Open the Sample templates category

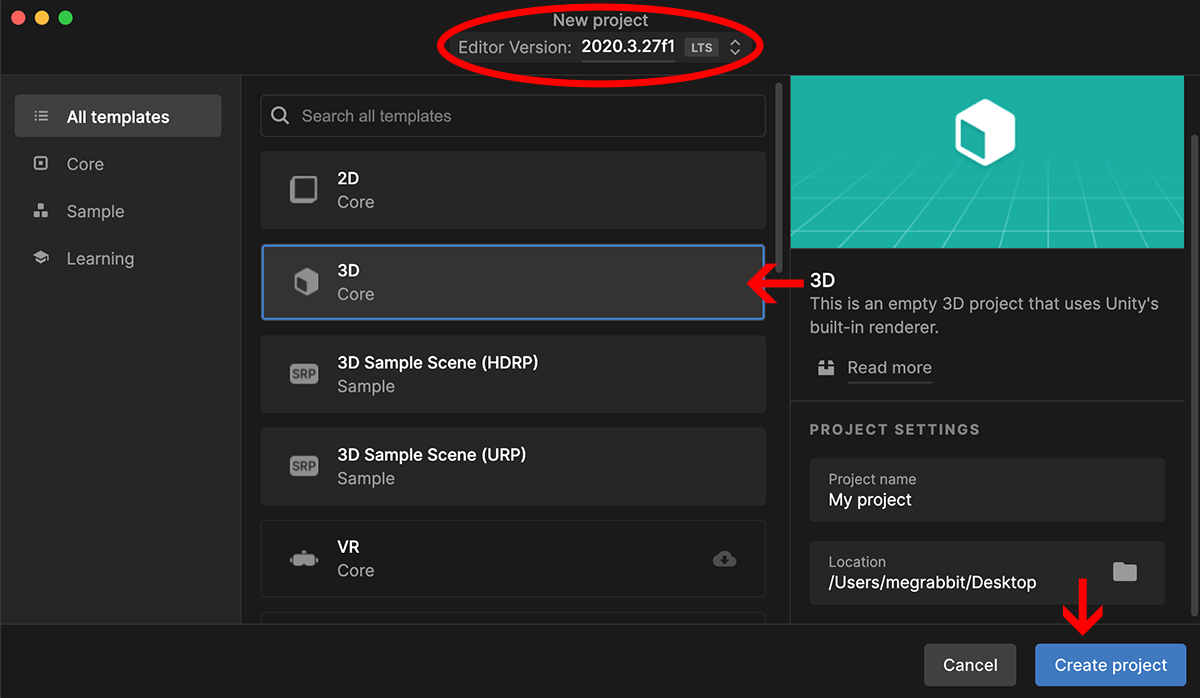click(x=95, y=211)
